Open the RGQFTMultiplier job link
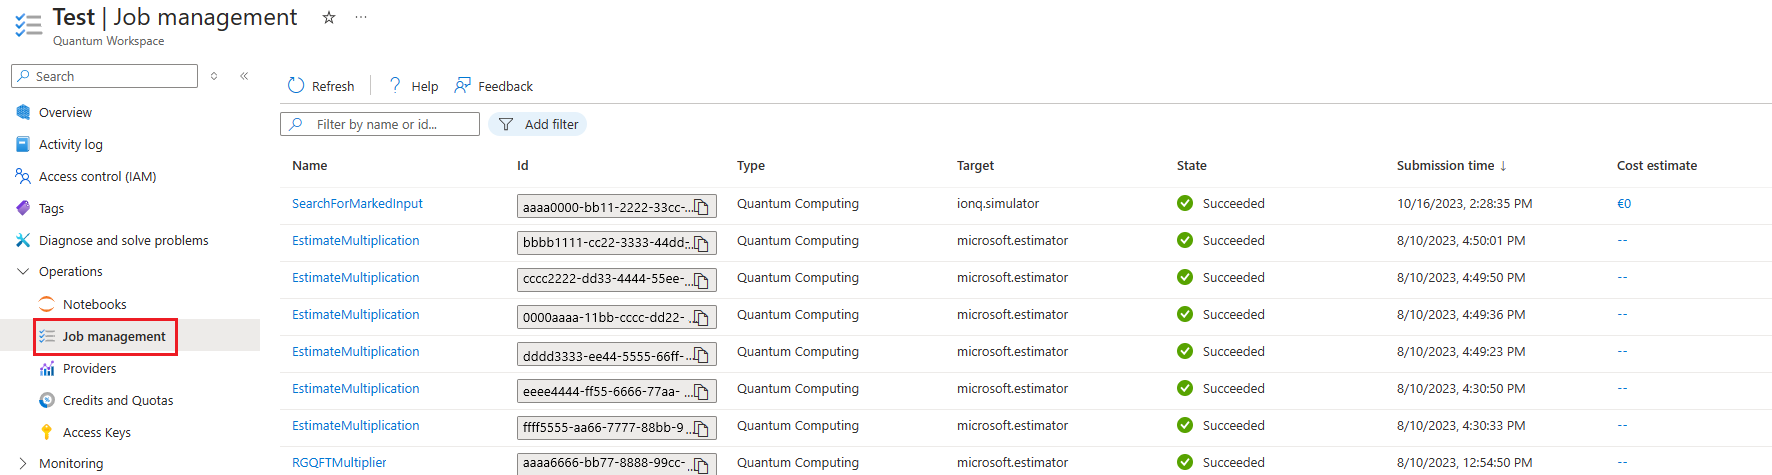Viewport: 1772px width, 475px height. pyautogui.click(x=339, y=463)
